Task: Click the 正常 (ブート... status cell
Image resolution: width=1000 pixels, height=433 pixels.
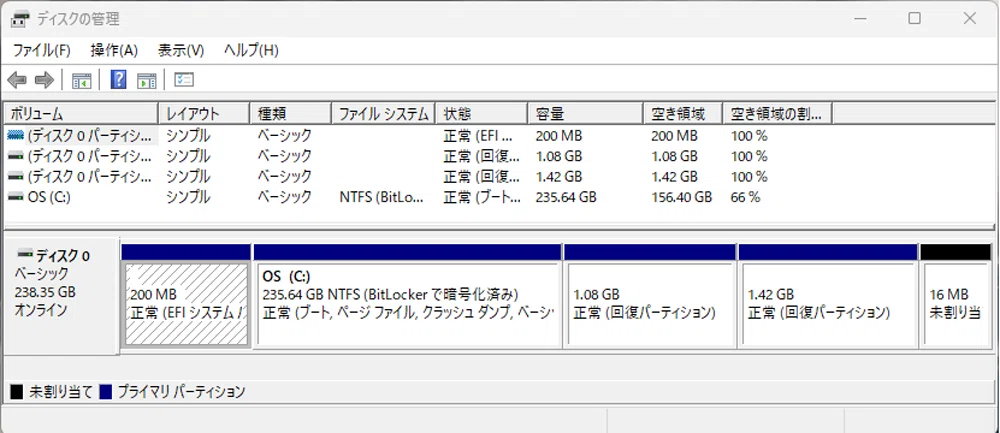Action: tap(482, 197)
